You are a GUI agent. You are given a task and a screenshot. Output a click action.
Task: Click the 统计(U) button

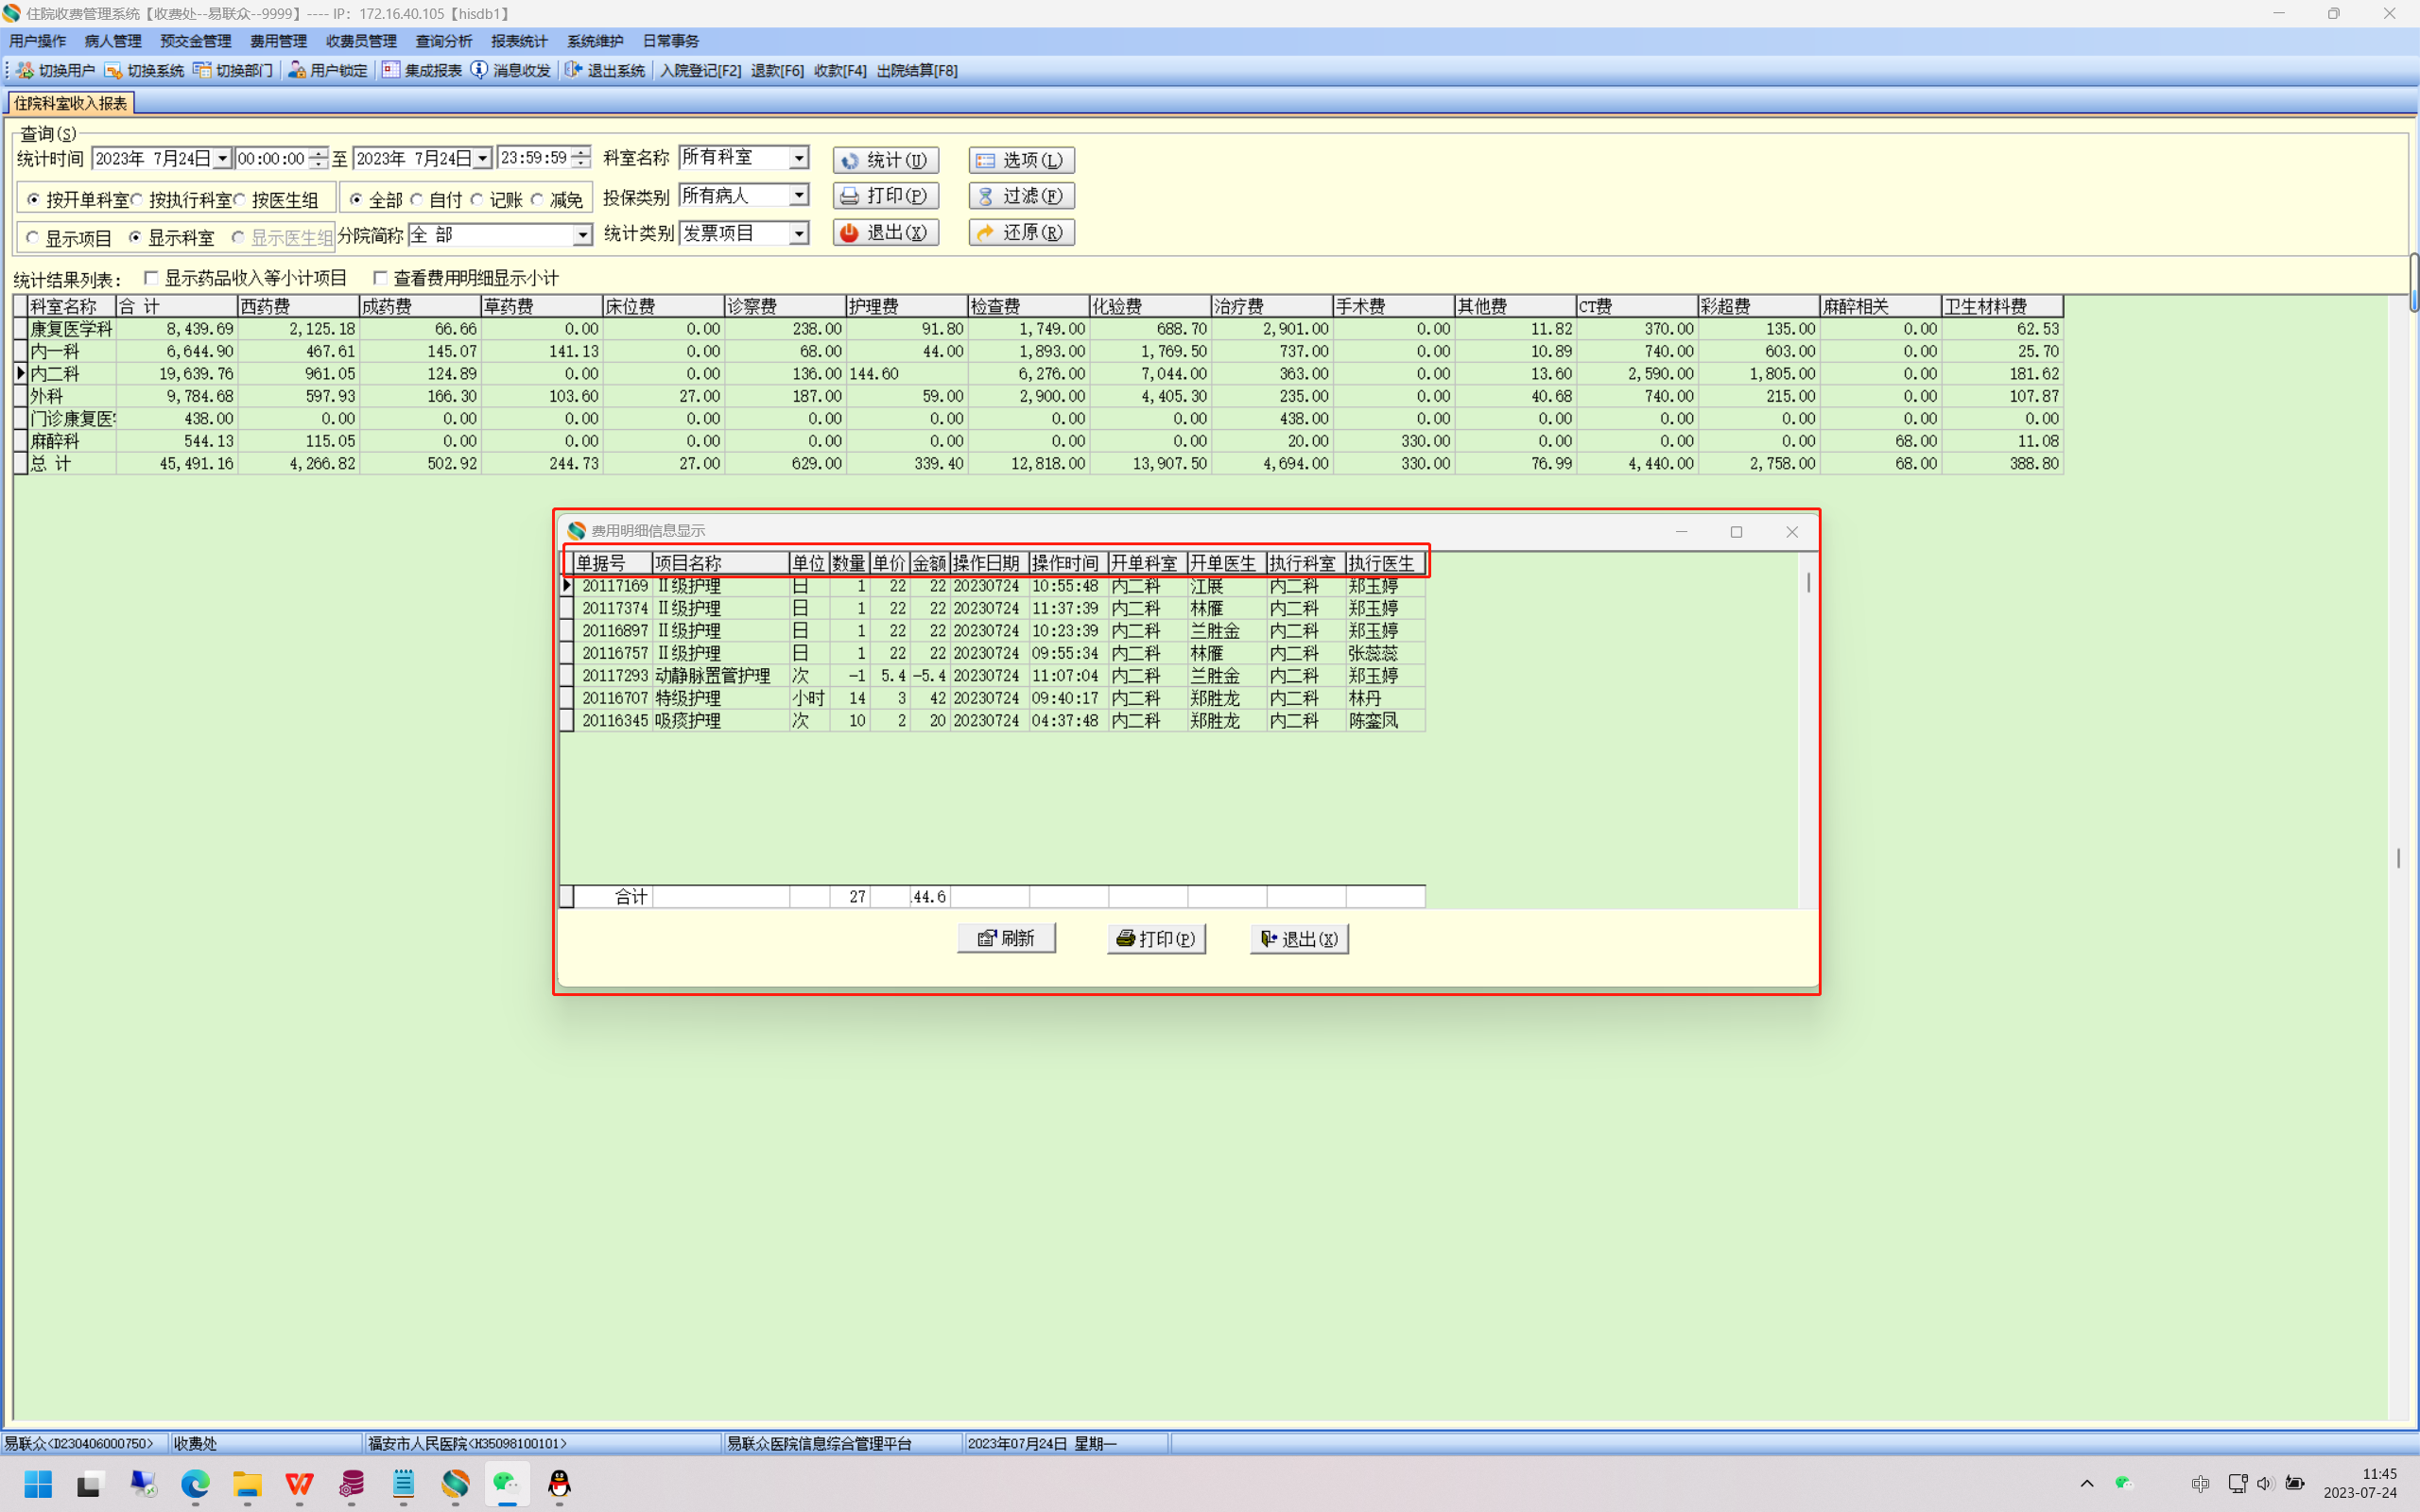coord(885,160)
